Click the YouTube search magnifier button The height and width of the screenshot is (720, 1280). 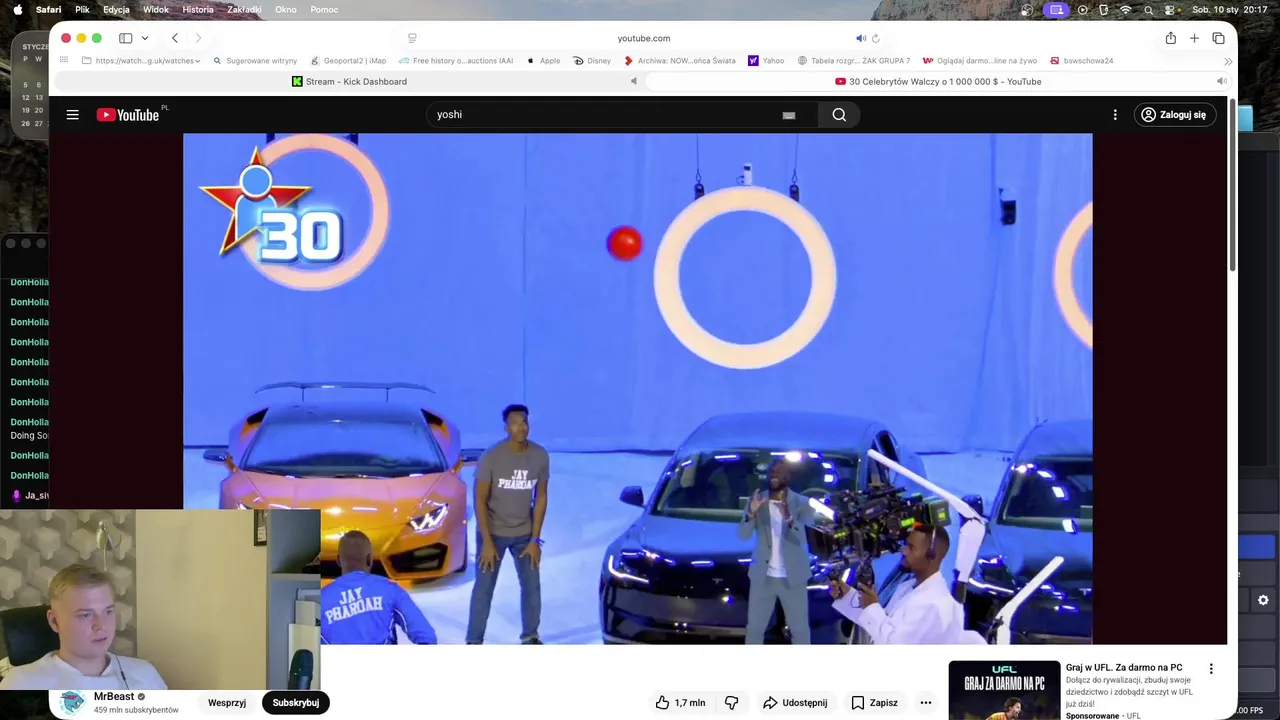(x=839, y=115)
